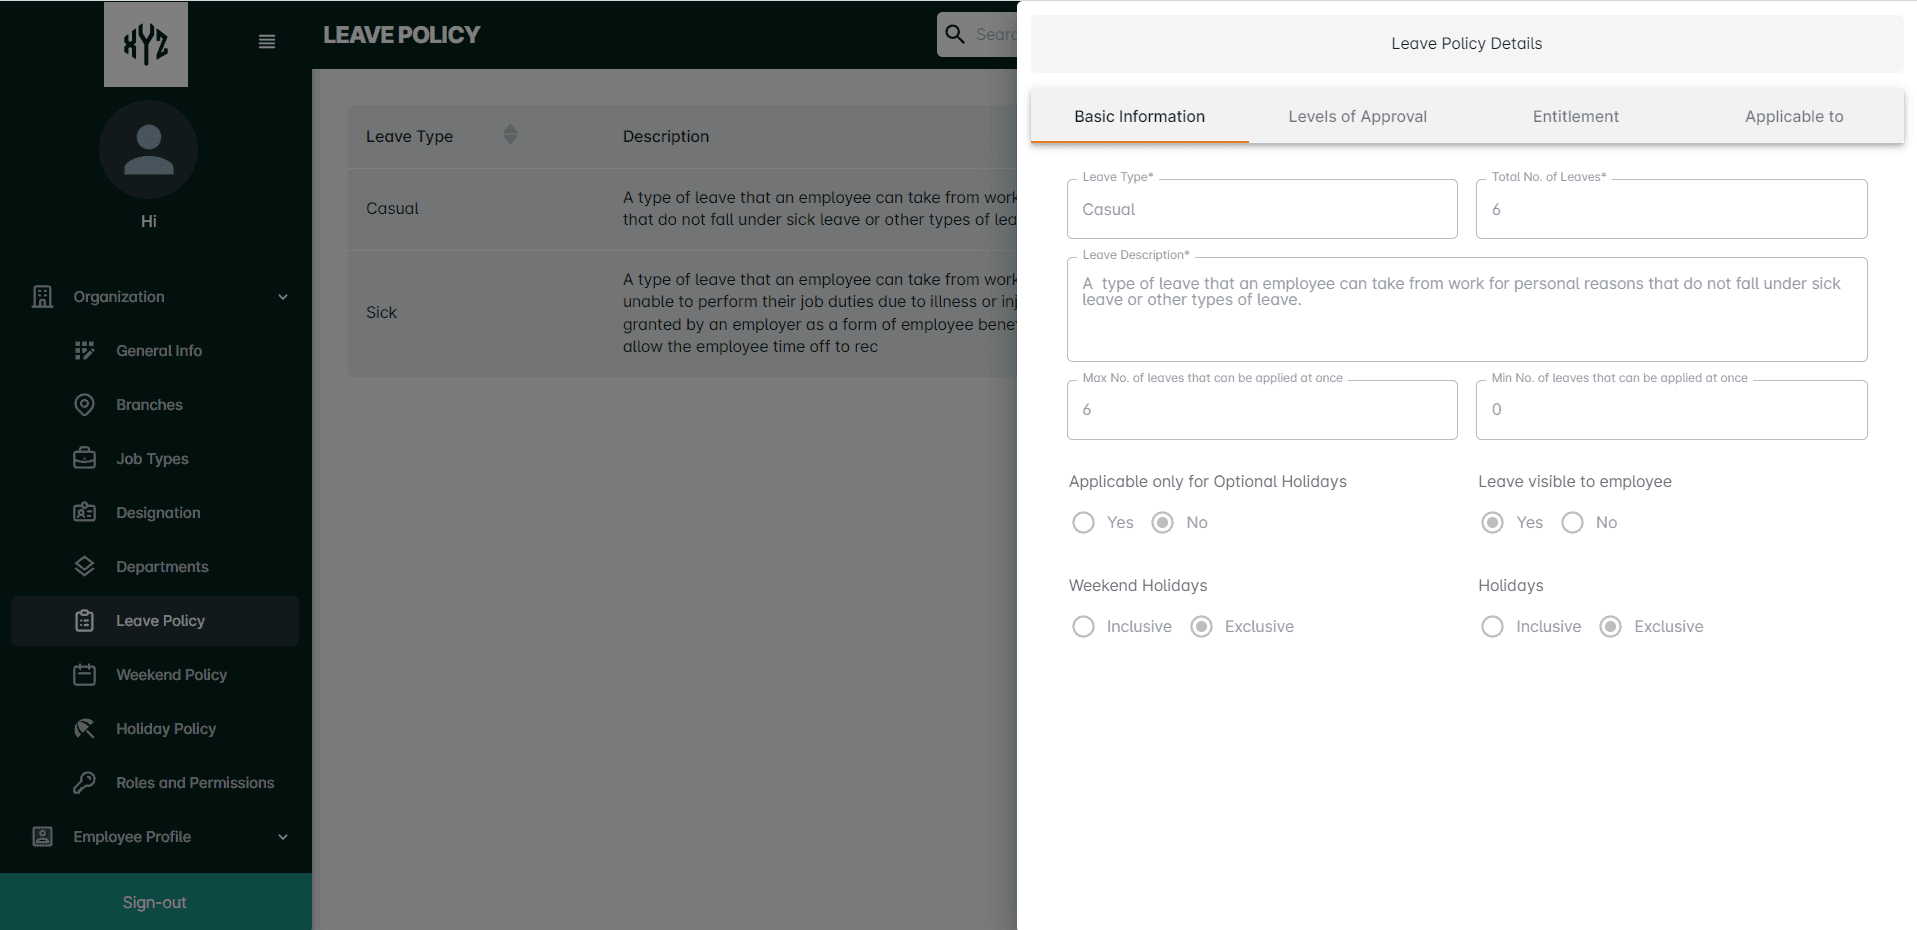This screenshot has height=930, width=1917.
Task: Select Yes for Applicable only for Optional Holidays
Action: [1083, 523]
